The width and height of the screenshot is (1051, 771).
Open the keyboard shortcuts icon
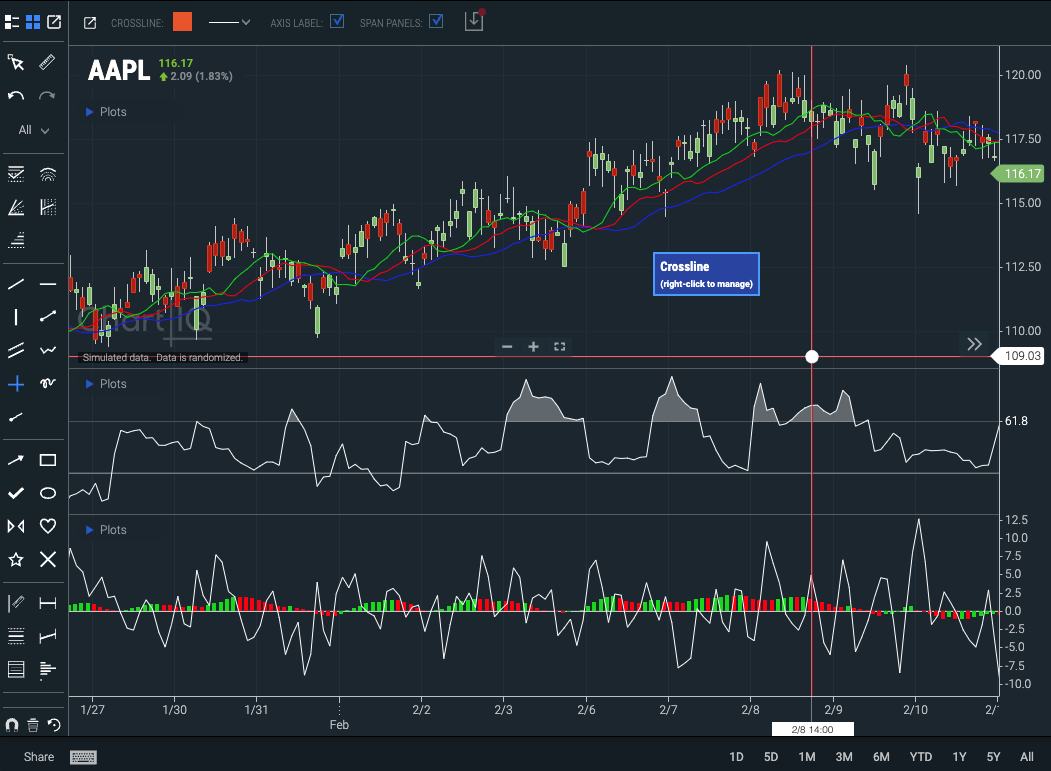(x=84, y=757)
